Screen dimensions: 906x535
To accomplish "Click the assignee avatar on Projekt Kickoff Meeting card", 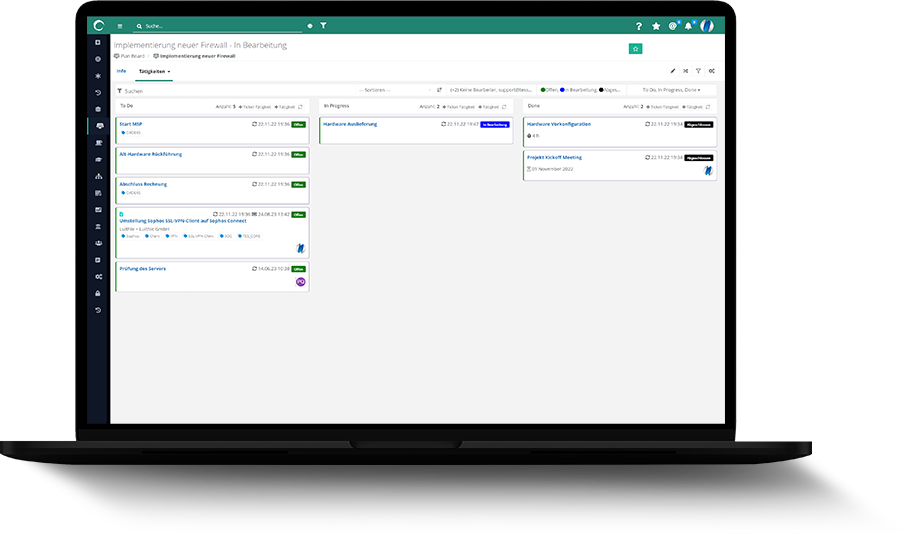I will 708,170.
